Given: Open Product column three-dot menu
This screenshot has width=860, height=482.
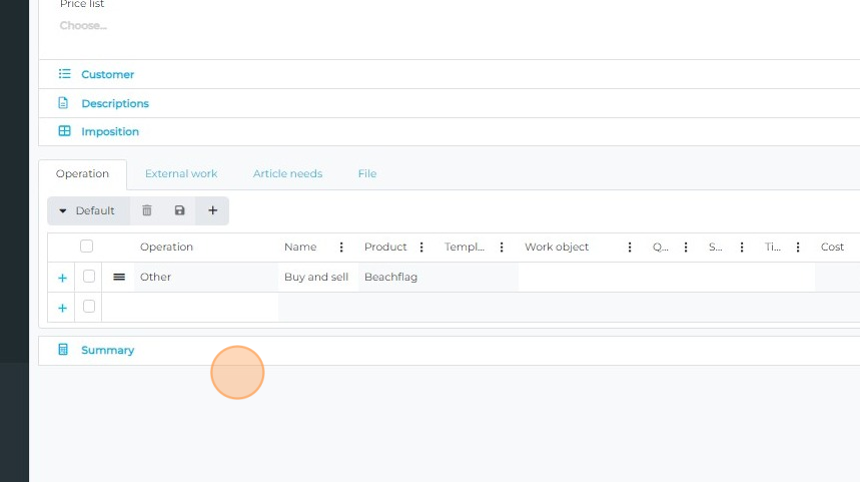Looking at the screenshot, I should click(x=421, y=247).
